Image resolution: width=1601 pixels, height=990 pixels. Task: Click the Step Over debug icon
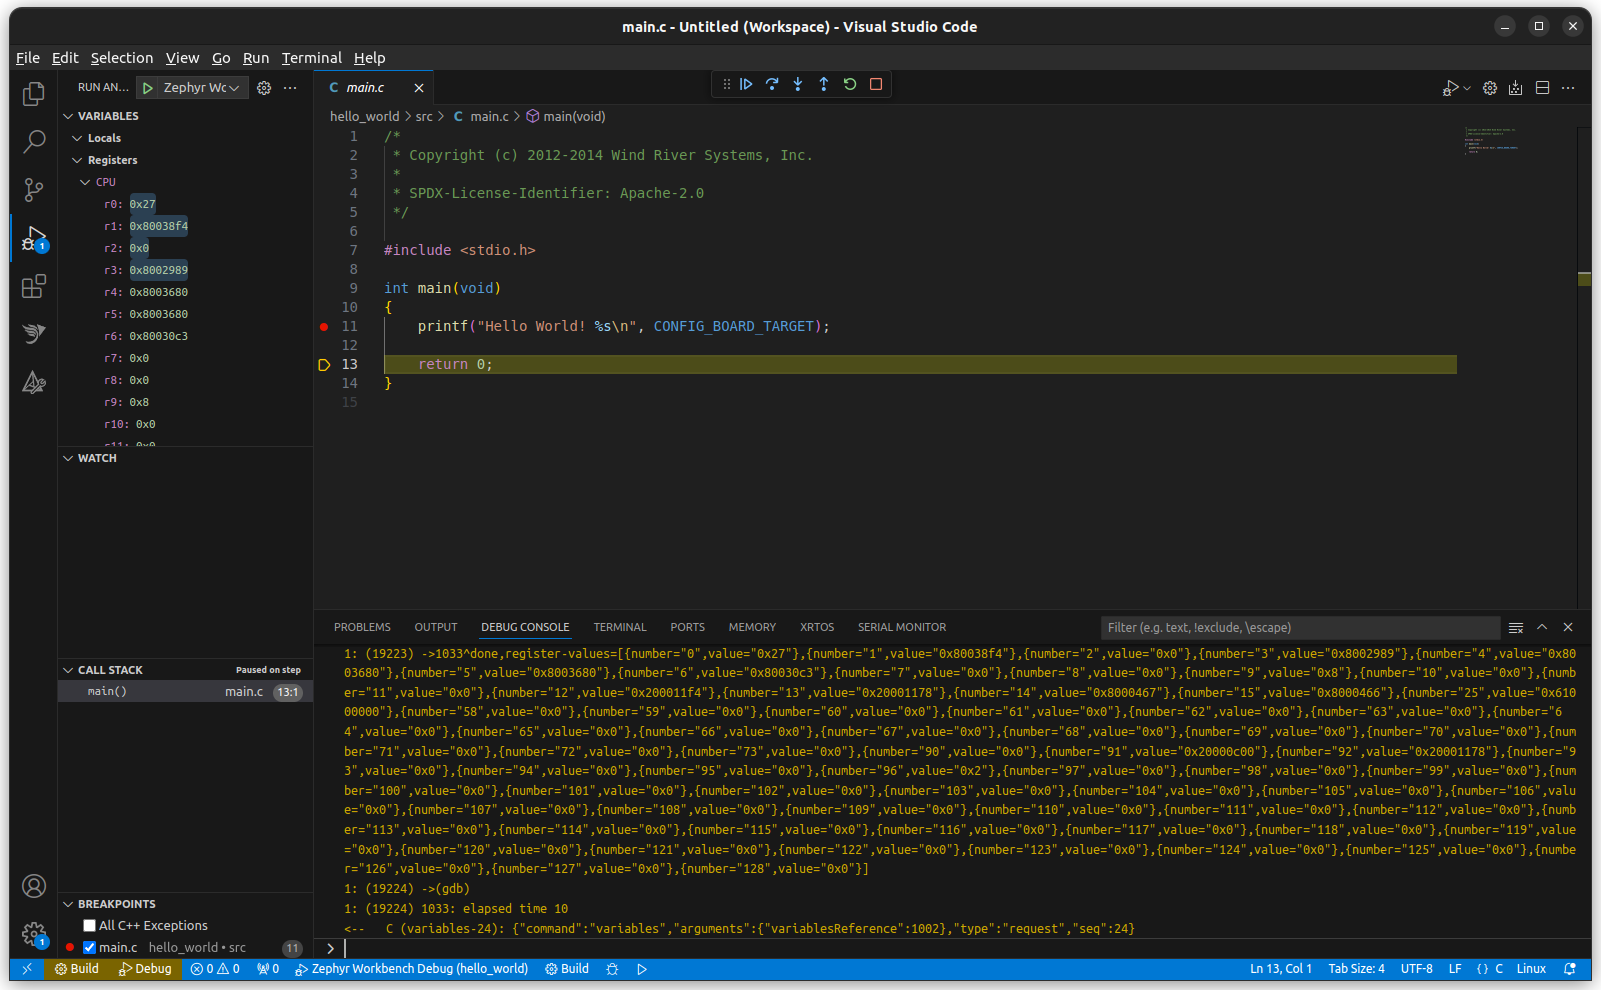pos(772,84)
